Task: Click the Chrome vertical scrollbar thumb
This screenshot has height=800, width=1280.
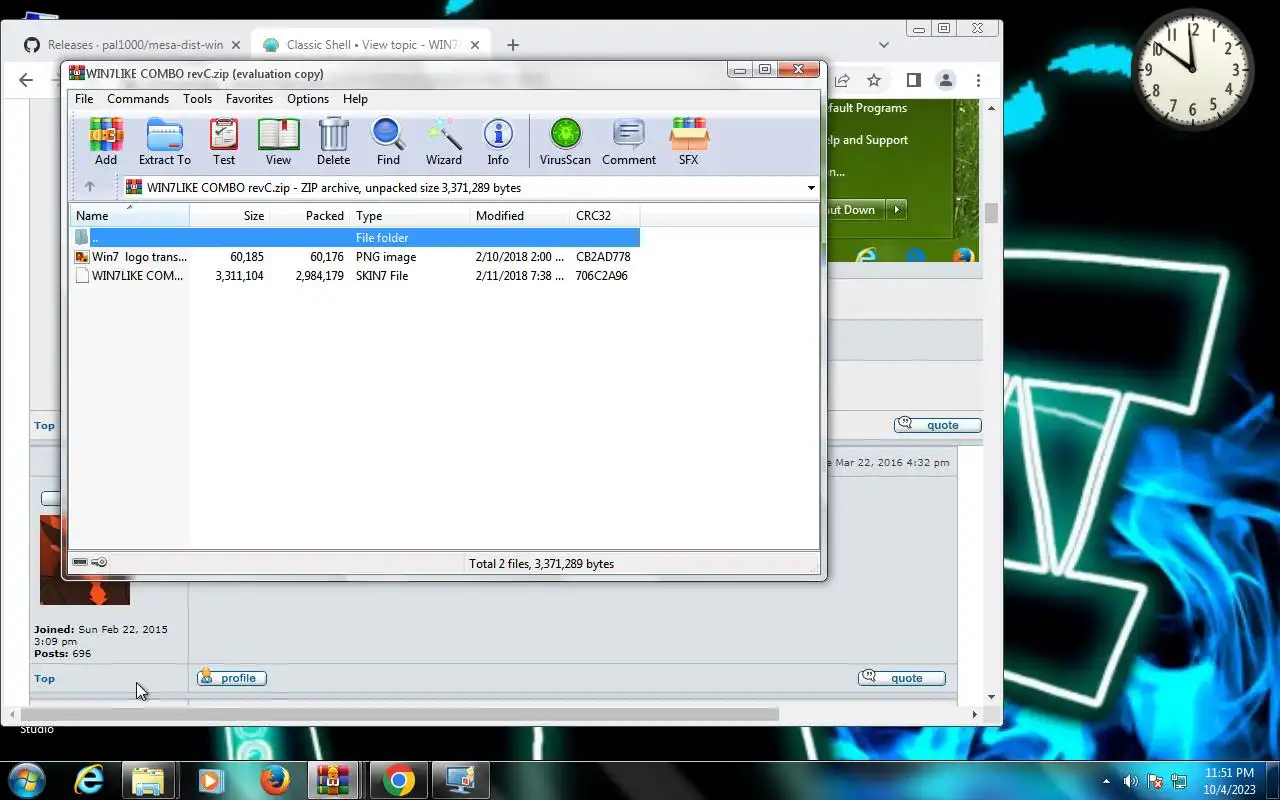Action: 991,213
